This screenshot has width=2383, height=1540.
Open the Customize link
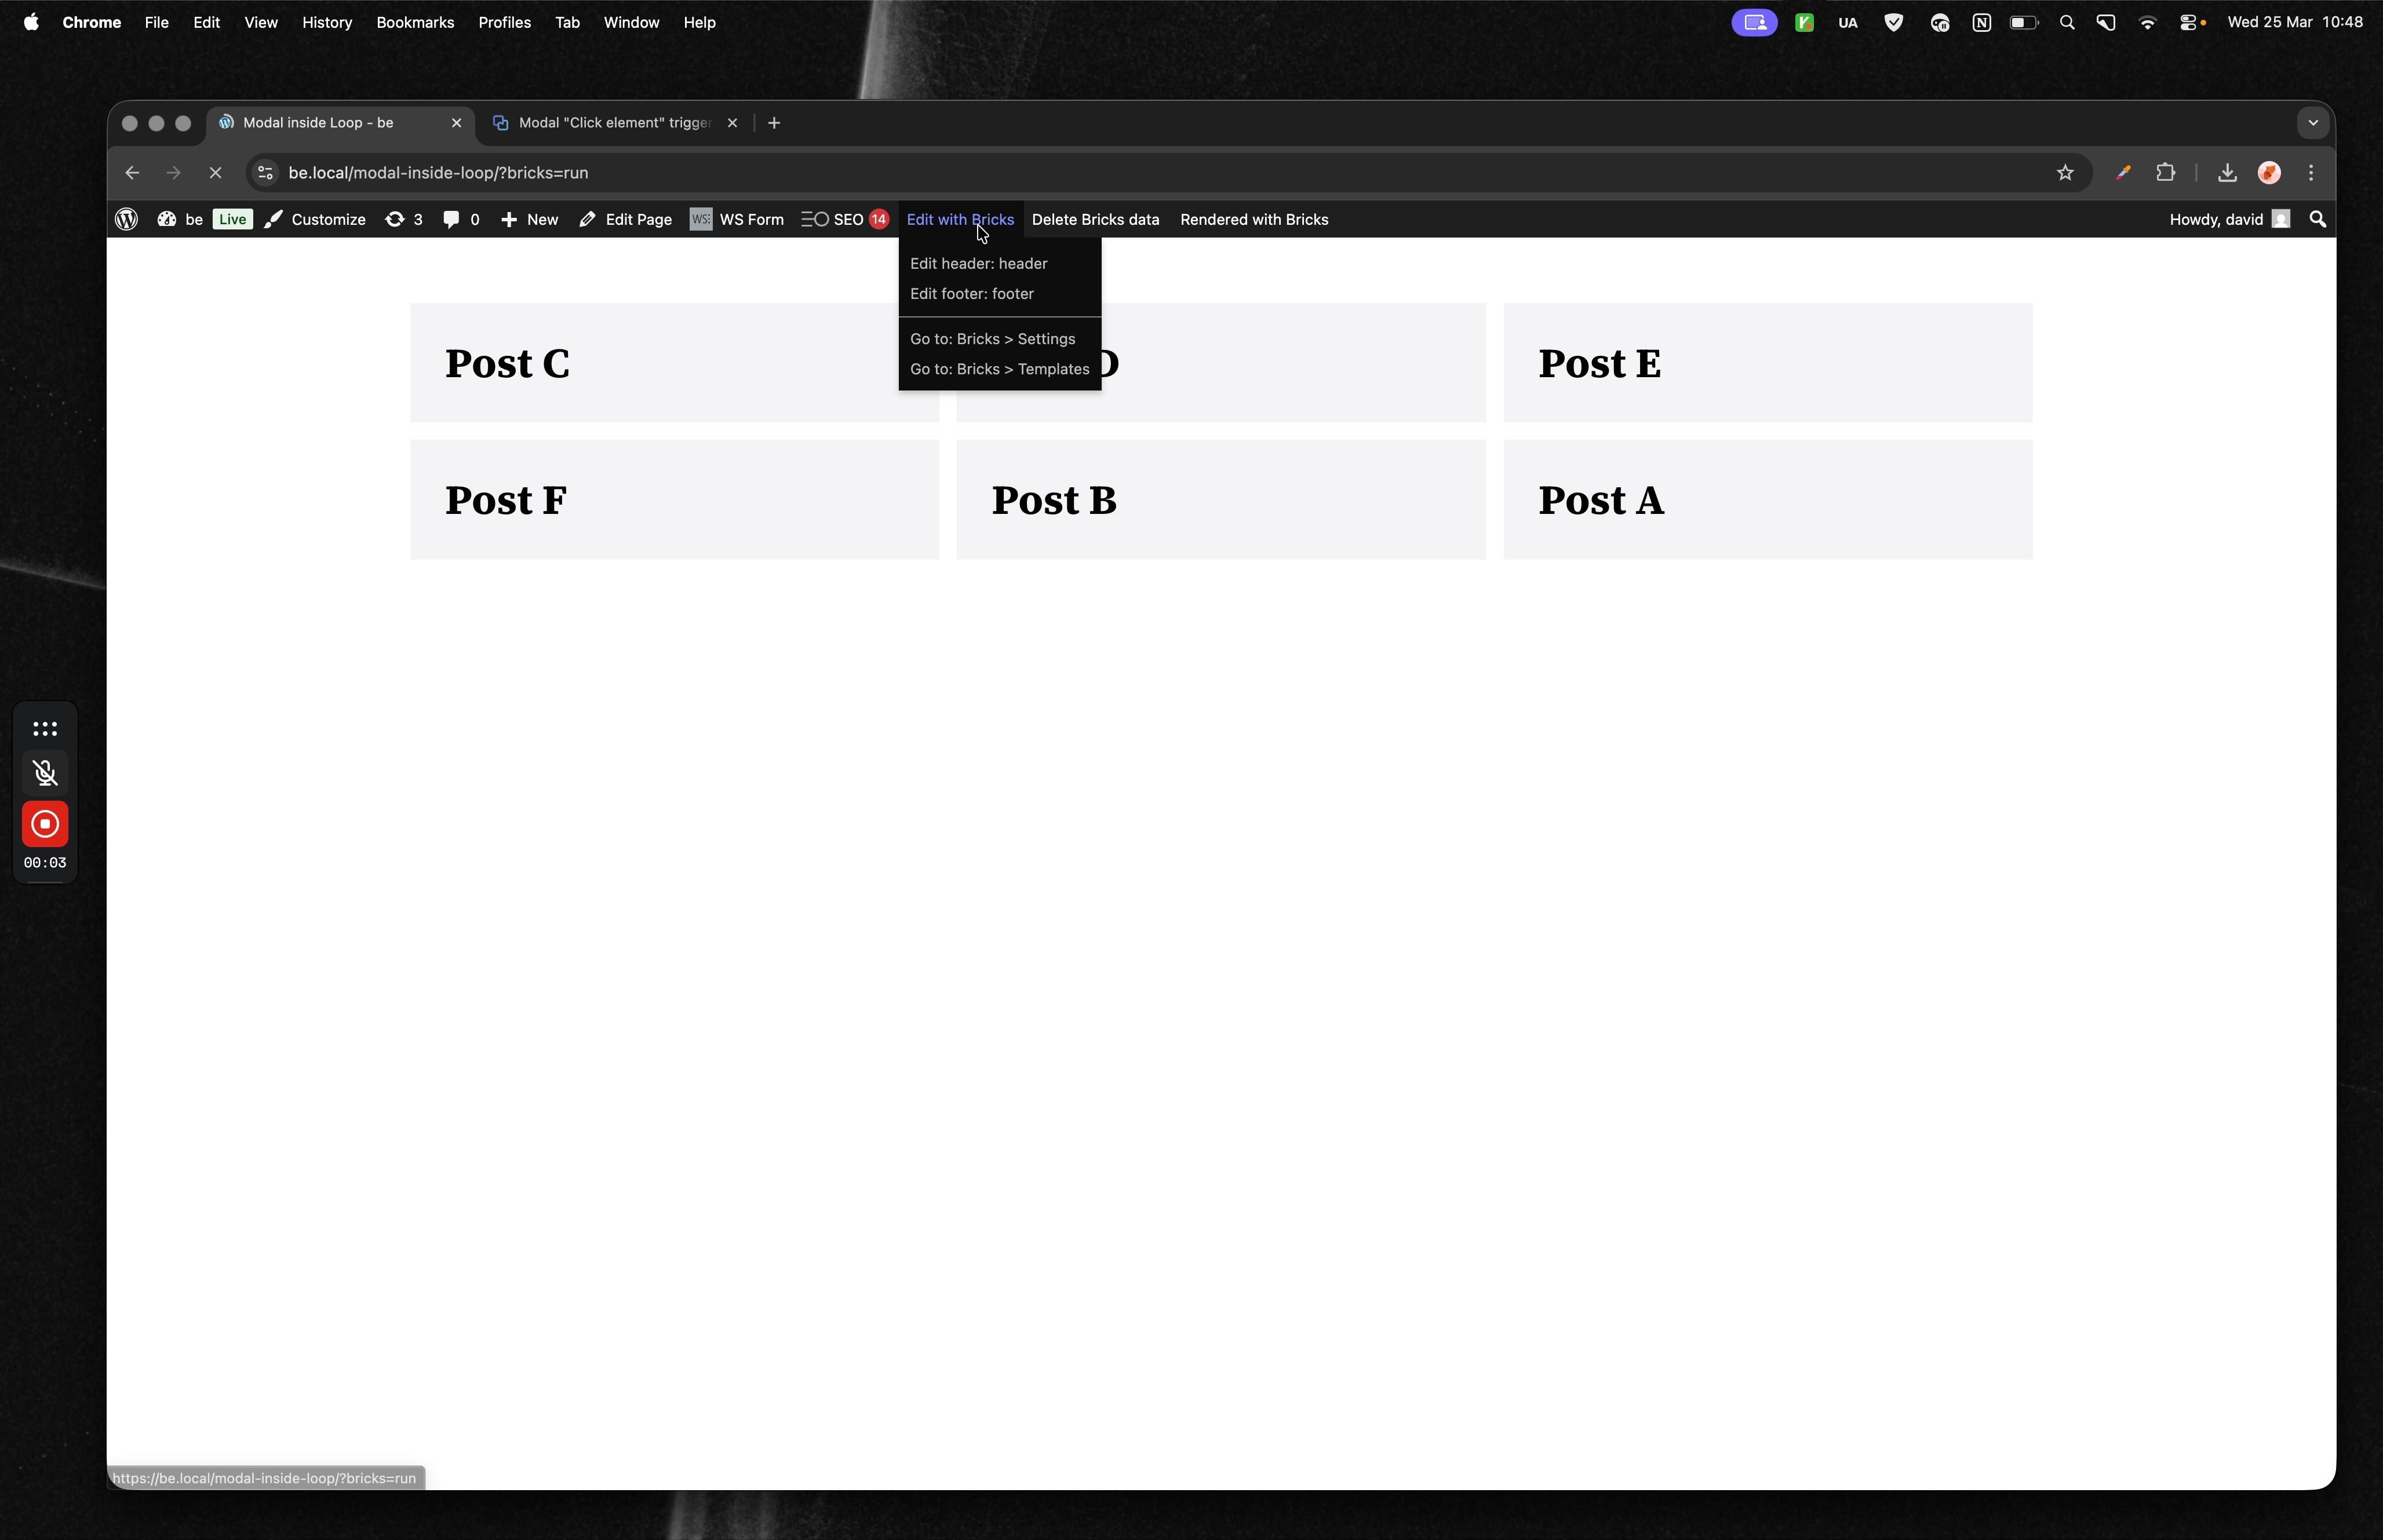[316, 220]
